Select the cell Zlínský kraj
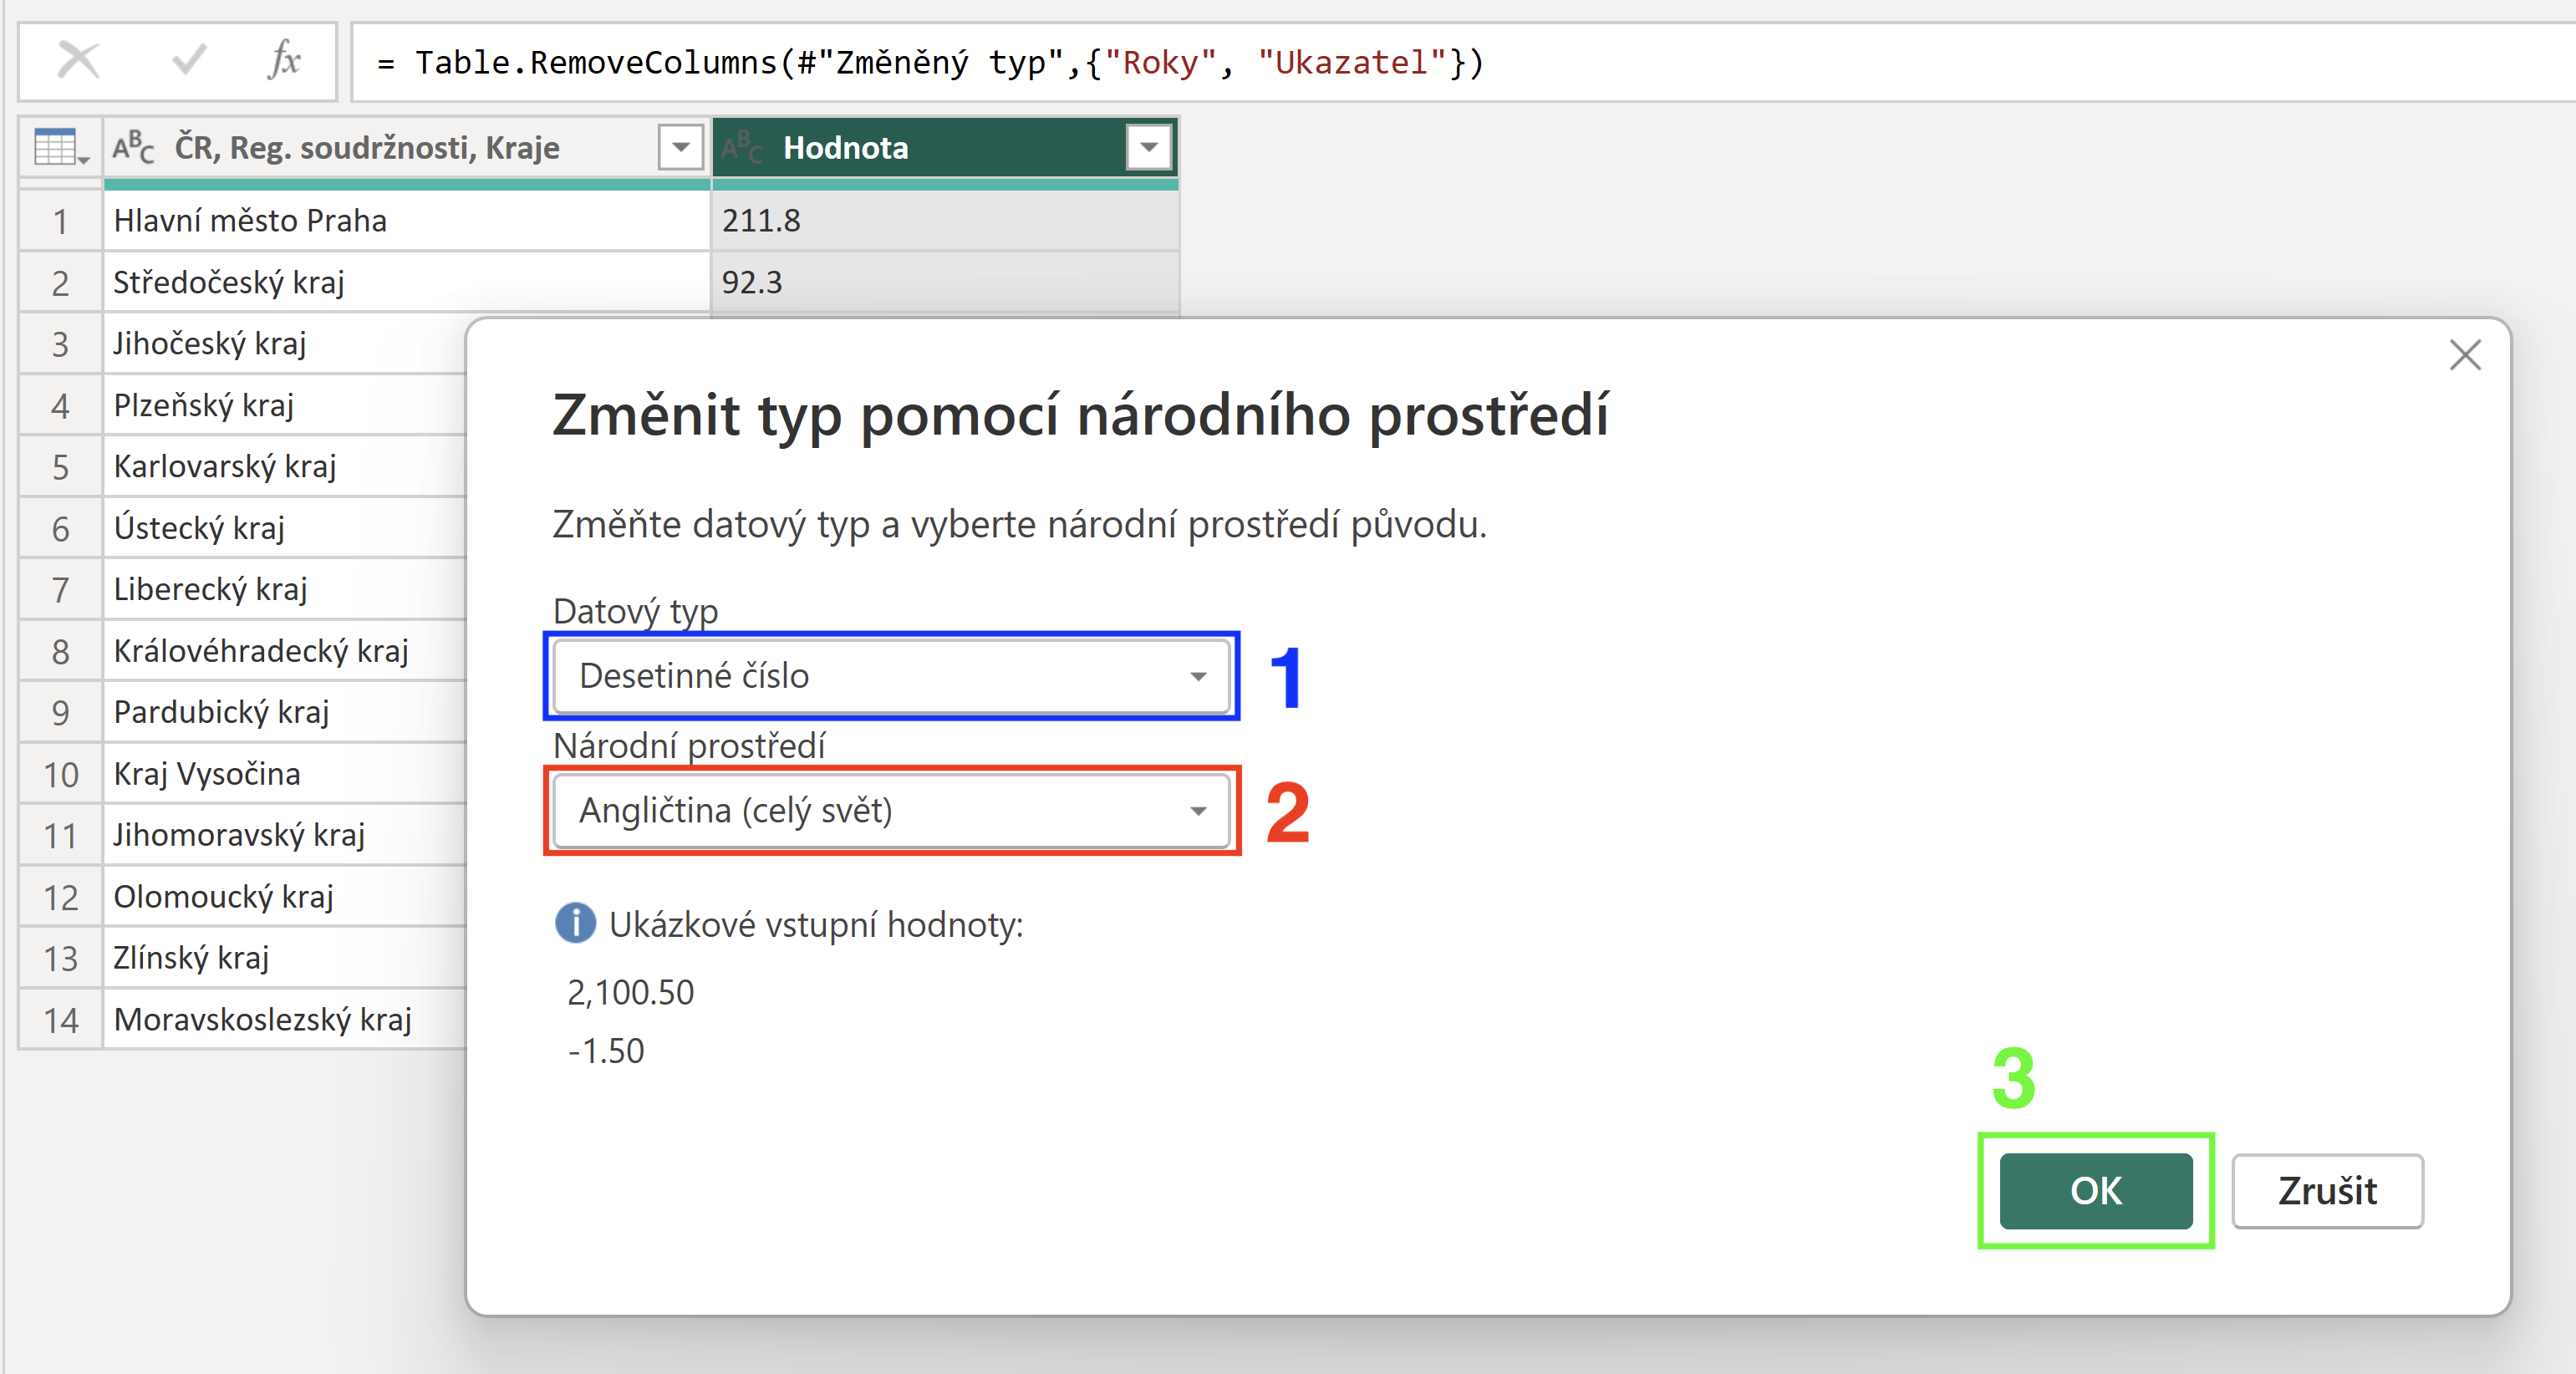Screen dimensions: 2576x1374 [x=285, y=958]
